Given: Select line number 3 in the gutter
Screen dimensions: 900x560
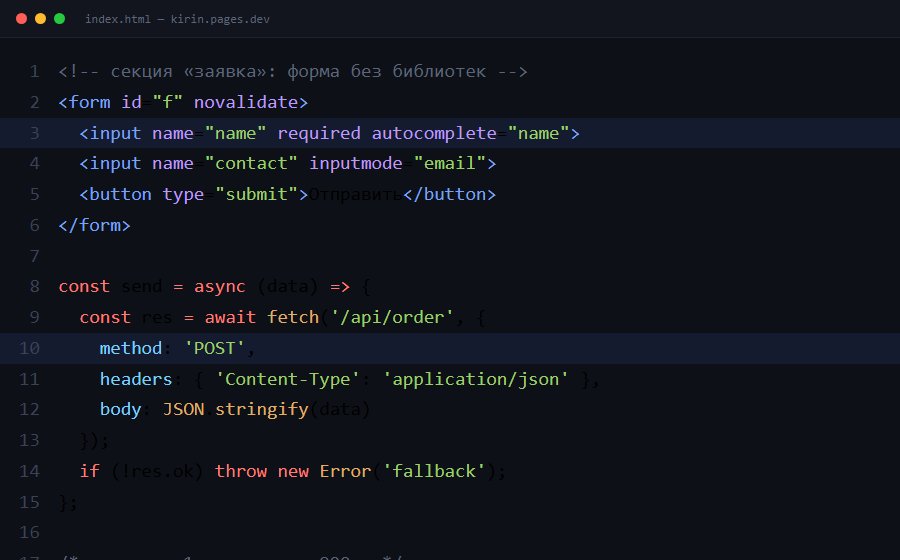Looking at the screenshot, I should coord(34,133).
